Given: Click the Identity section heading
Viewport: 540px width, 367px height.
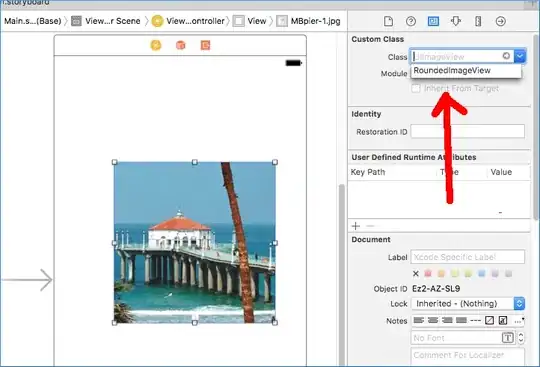Looking at the screenshot, I should click(x=366, y=114).
